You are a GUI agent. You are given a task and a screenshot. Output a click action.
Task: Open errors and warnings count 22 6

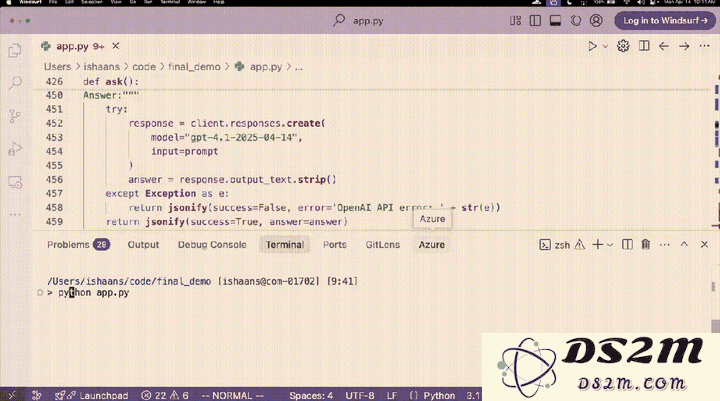[x=165, y=395]
